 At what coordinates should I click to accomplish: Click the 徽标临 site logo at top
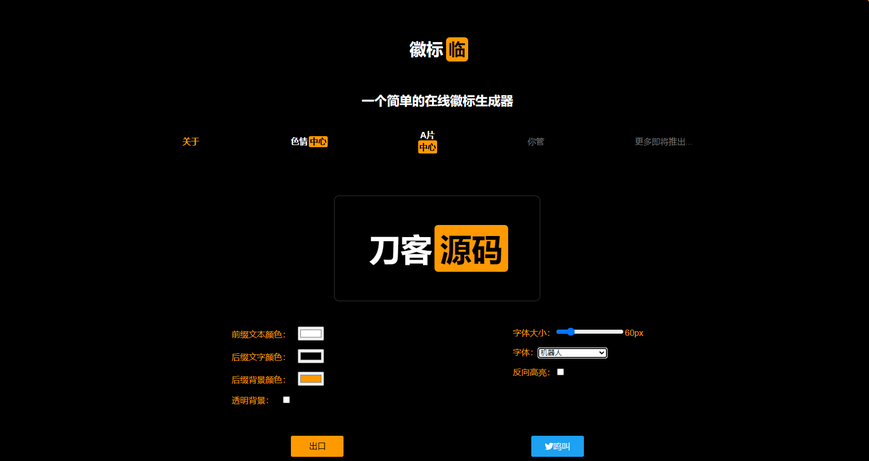pos(438,50)
